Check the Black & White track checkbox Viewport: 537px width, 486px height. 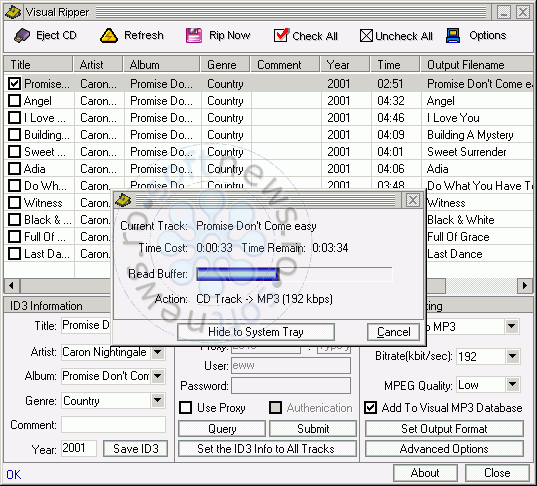pos(14,220)
